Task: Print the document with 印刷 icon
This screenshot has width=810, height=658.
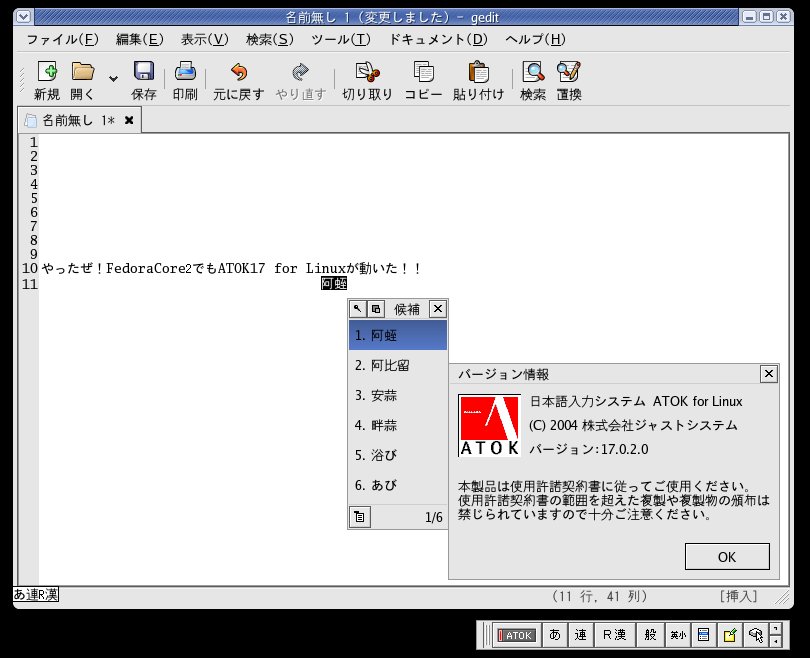Action: click(x=185, y=80)
